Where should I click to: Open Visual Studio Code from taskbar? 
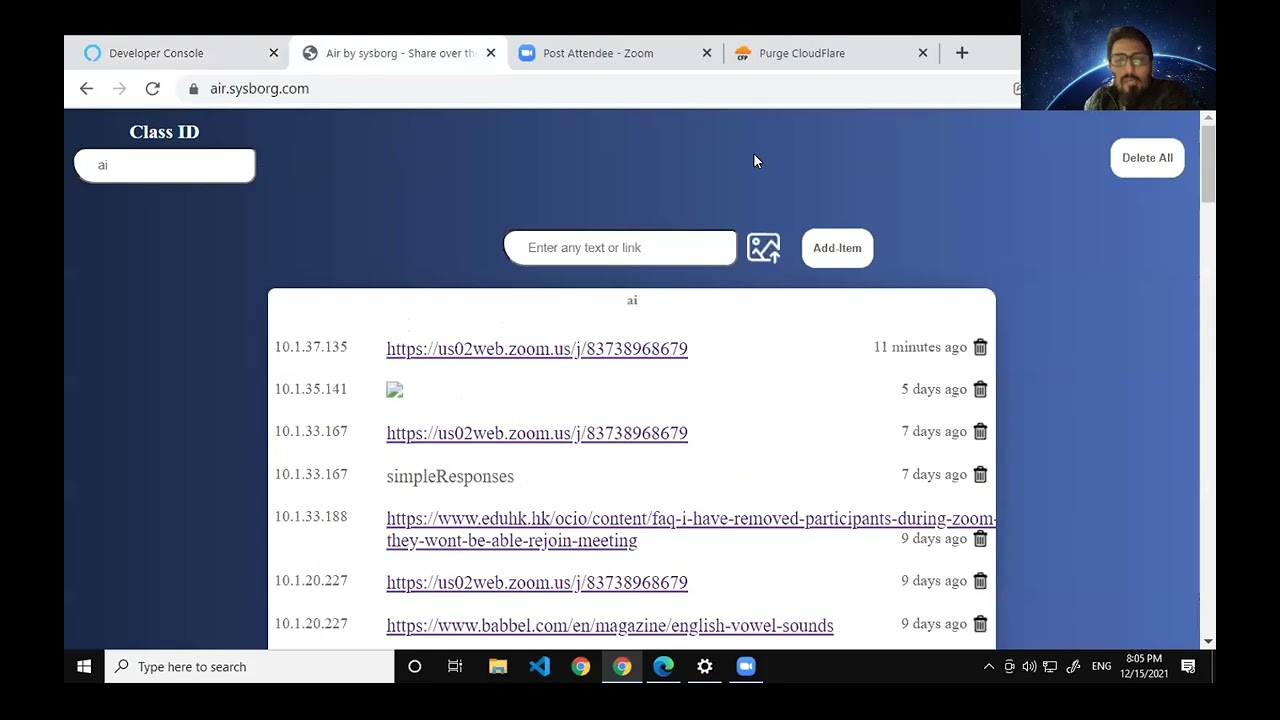coord(539,666)
